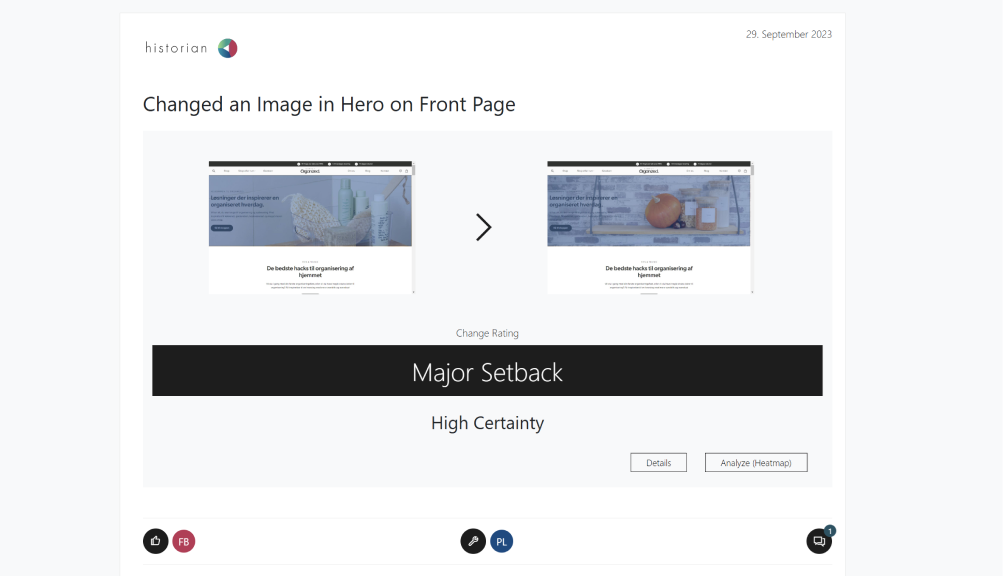Screen dimensions: 1003x576
Task: Click 'De bedste hacks' heading in after screenshot
Action: pyautogui.click(x=649, y=271)
